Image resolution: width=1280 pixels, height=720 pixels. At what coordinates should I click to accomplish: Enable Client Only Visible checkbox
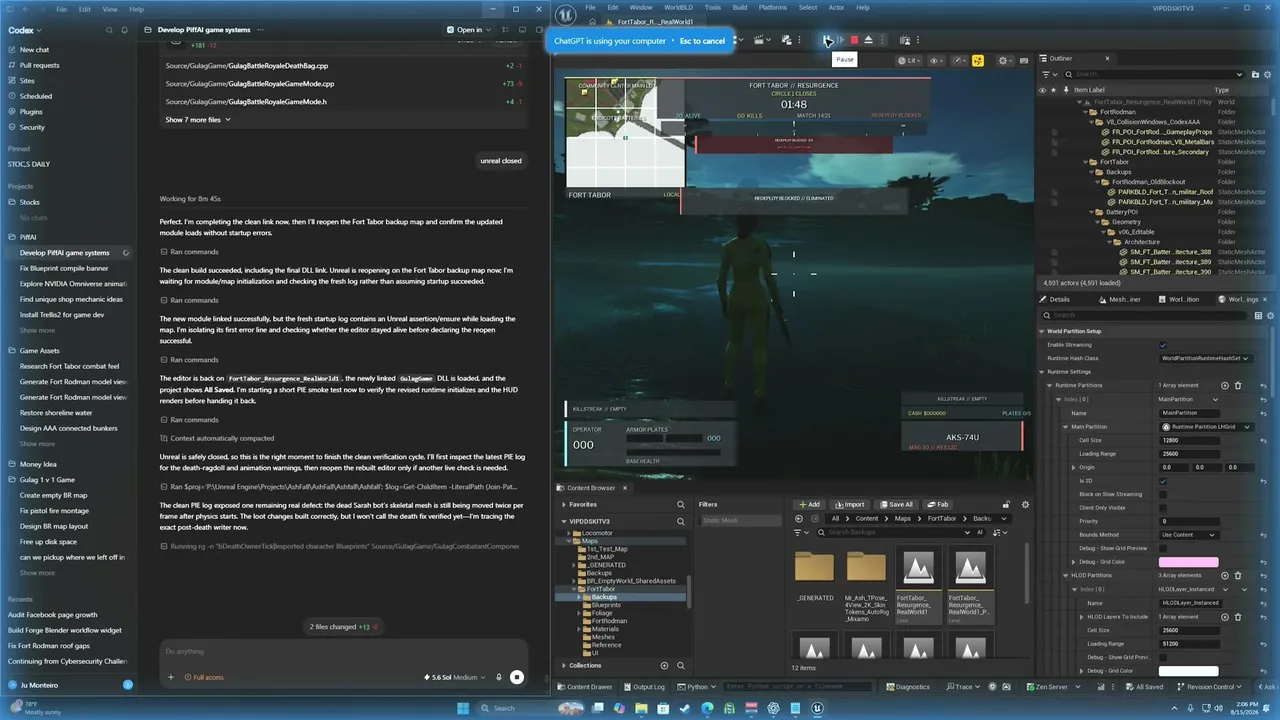[1163, 508]
